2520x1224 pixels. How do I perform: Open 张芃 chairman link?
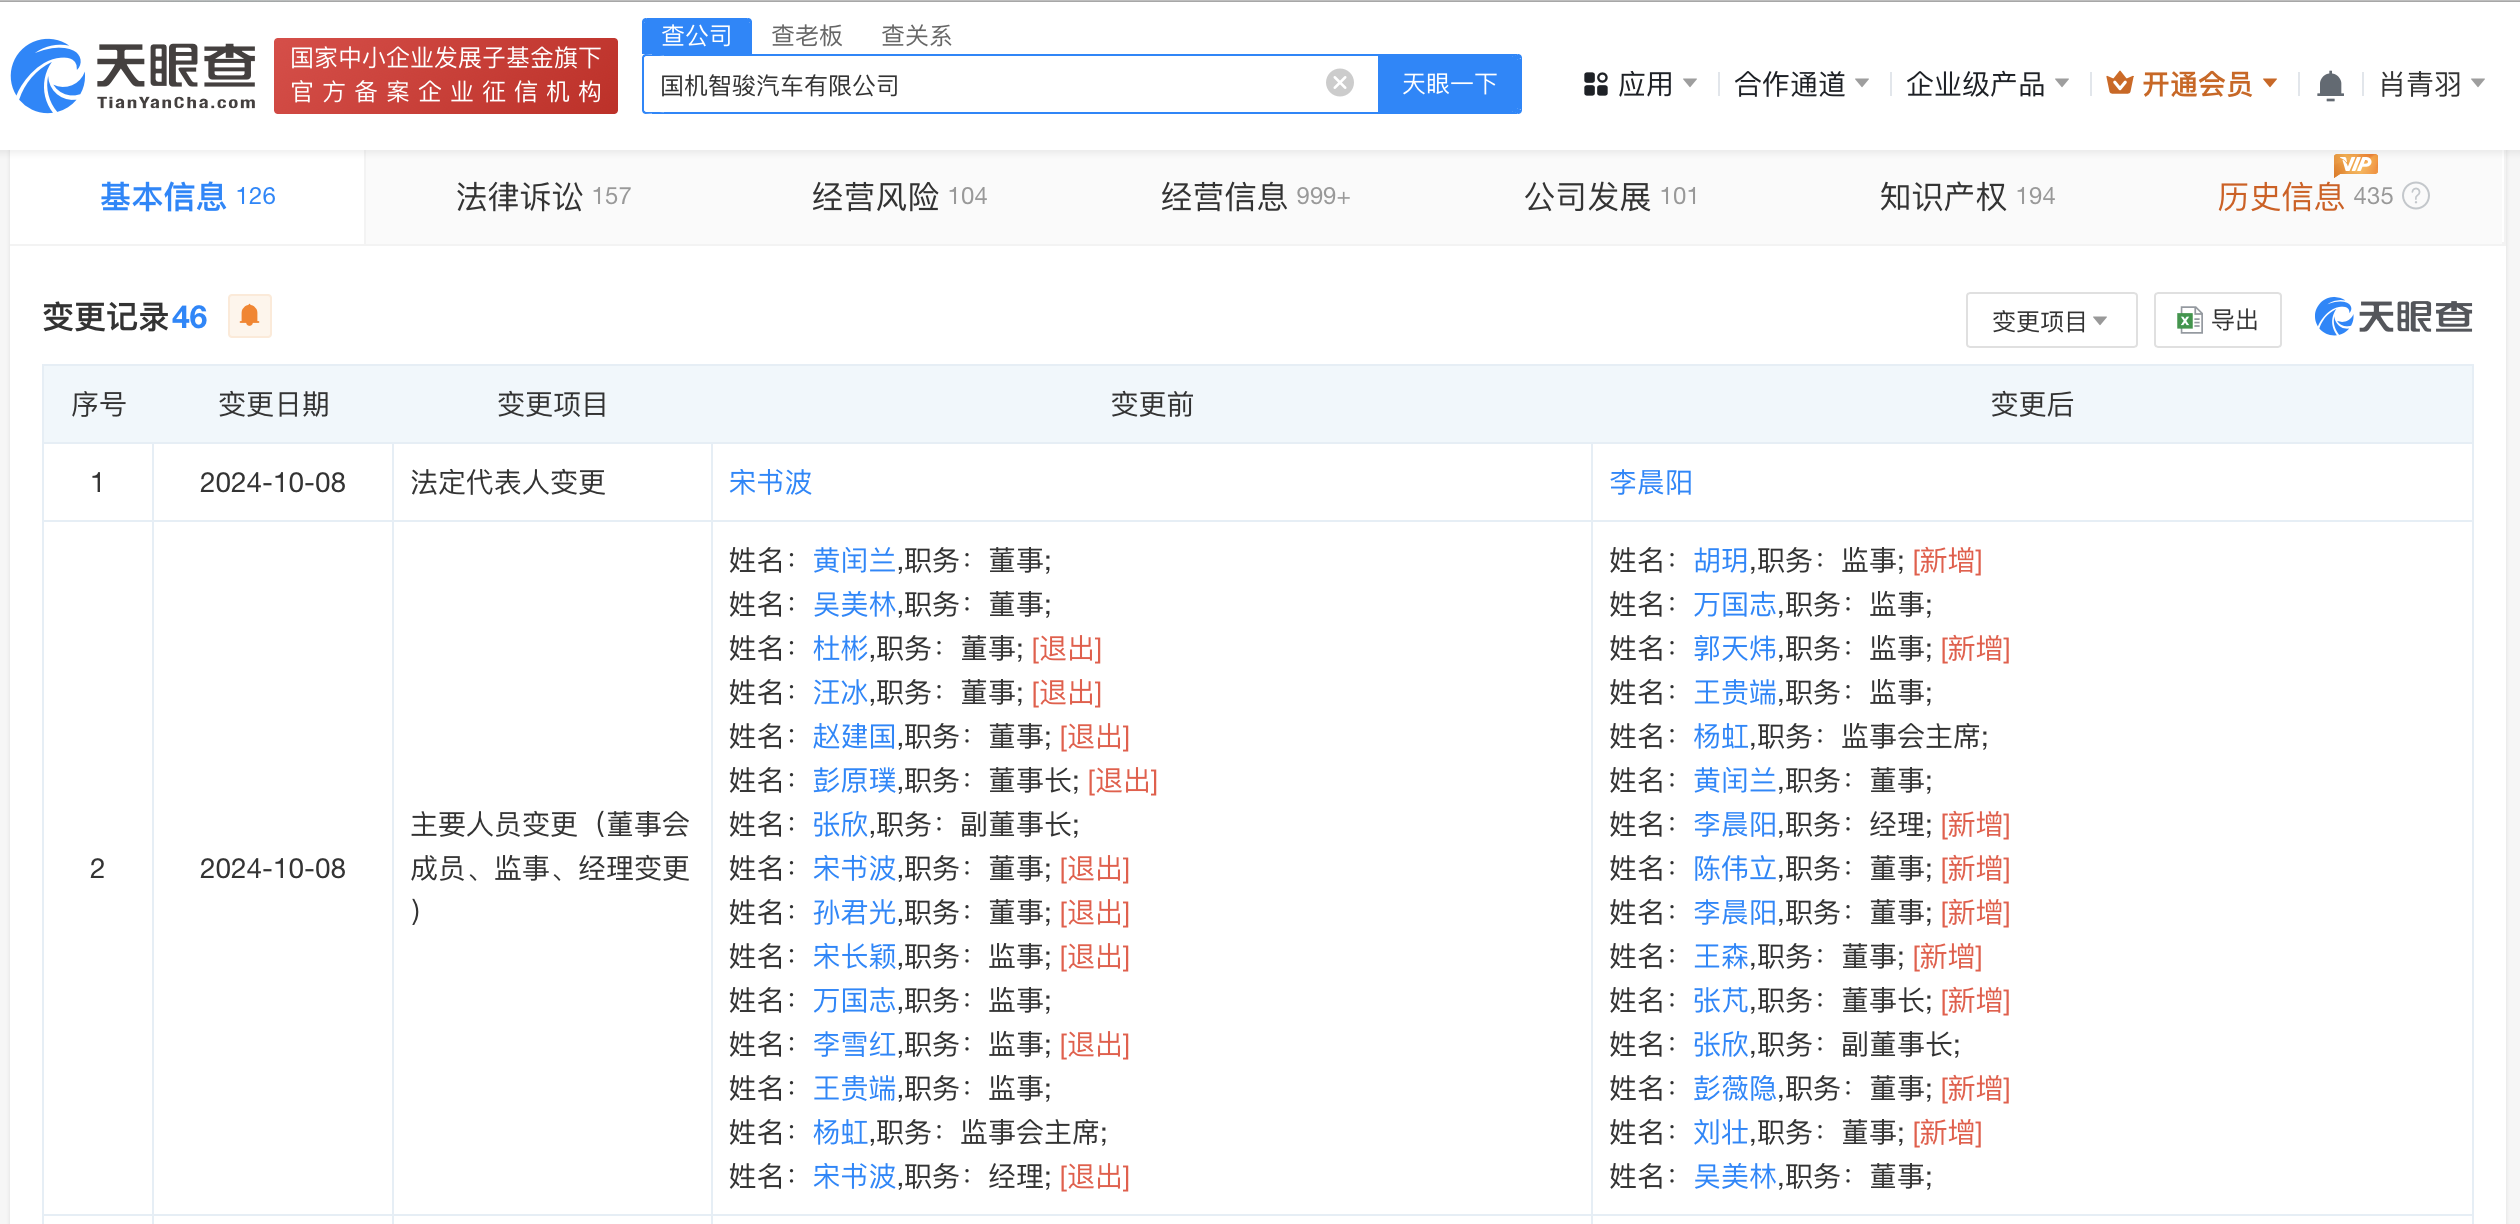click(x=1720, y=1000)
